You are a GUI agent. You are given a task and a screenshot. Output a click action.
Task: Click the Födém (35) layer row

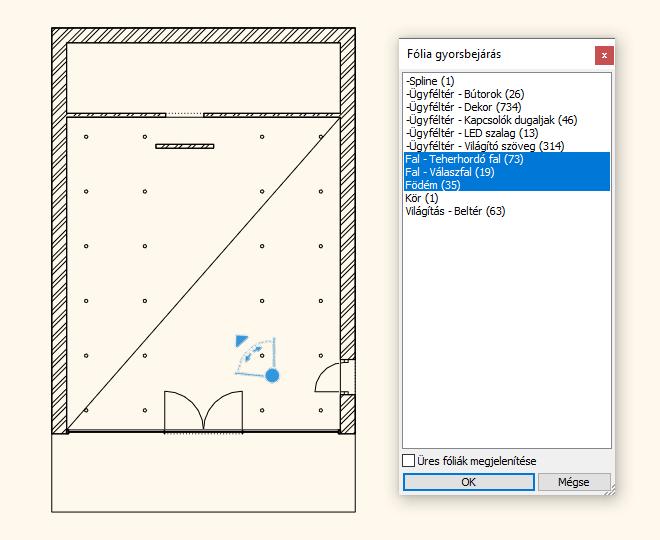pos(507,185)
